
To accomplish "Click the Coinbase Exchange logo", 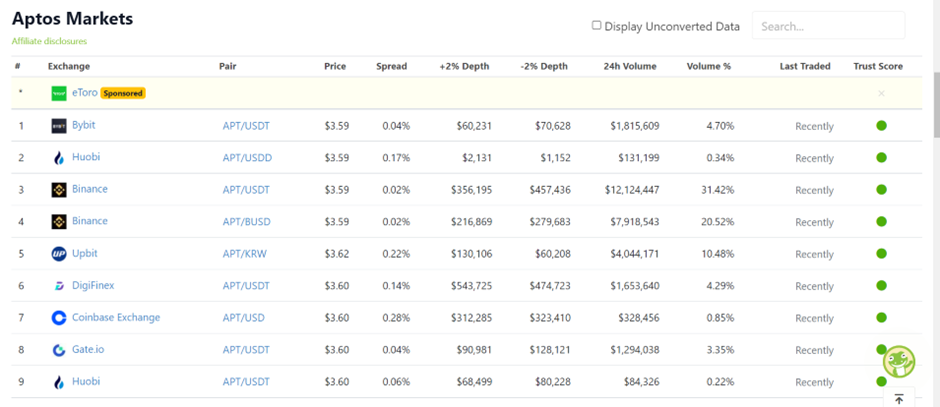I will click(59, 318).
